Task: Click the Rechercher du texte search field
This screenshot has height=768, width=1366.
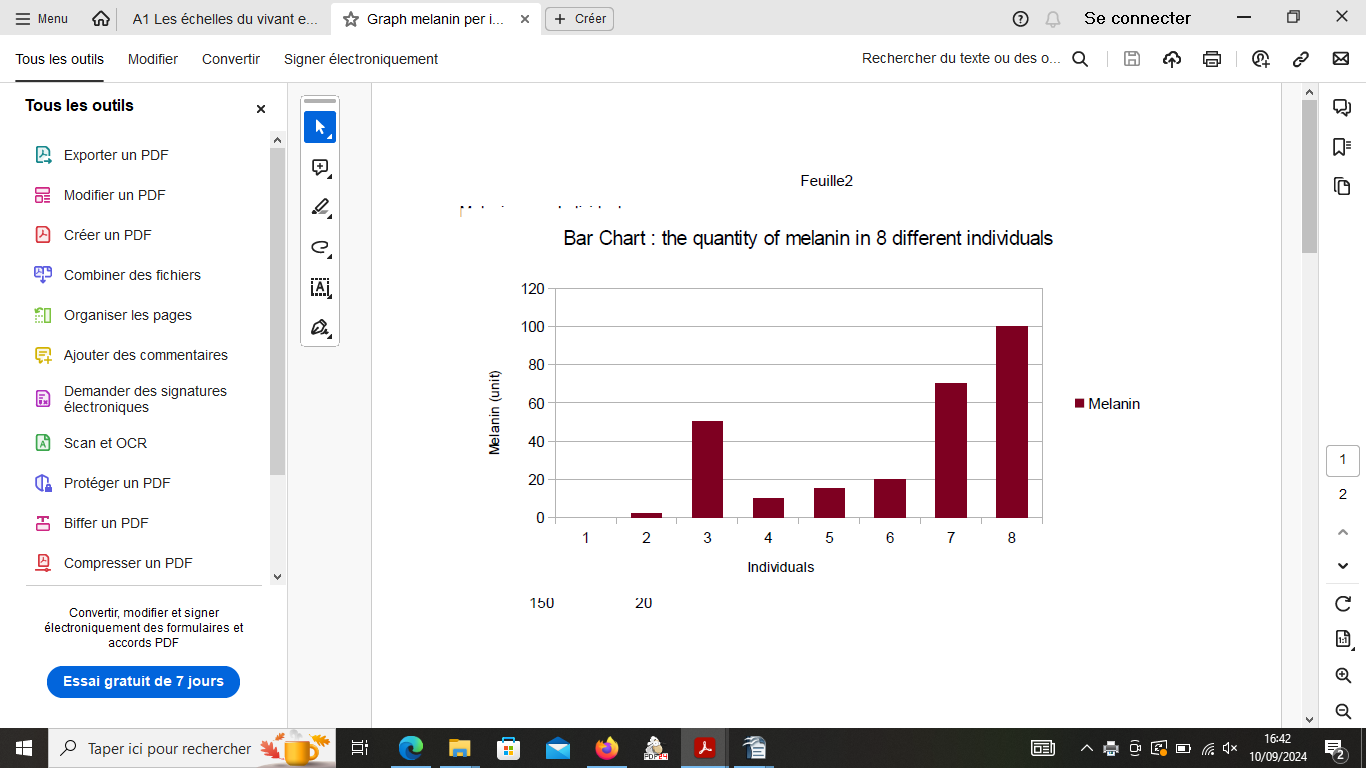Action: 961,59
